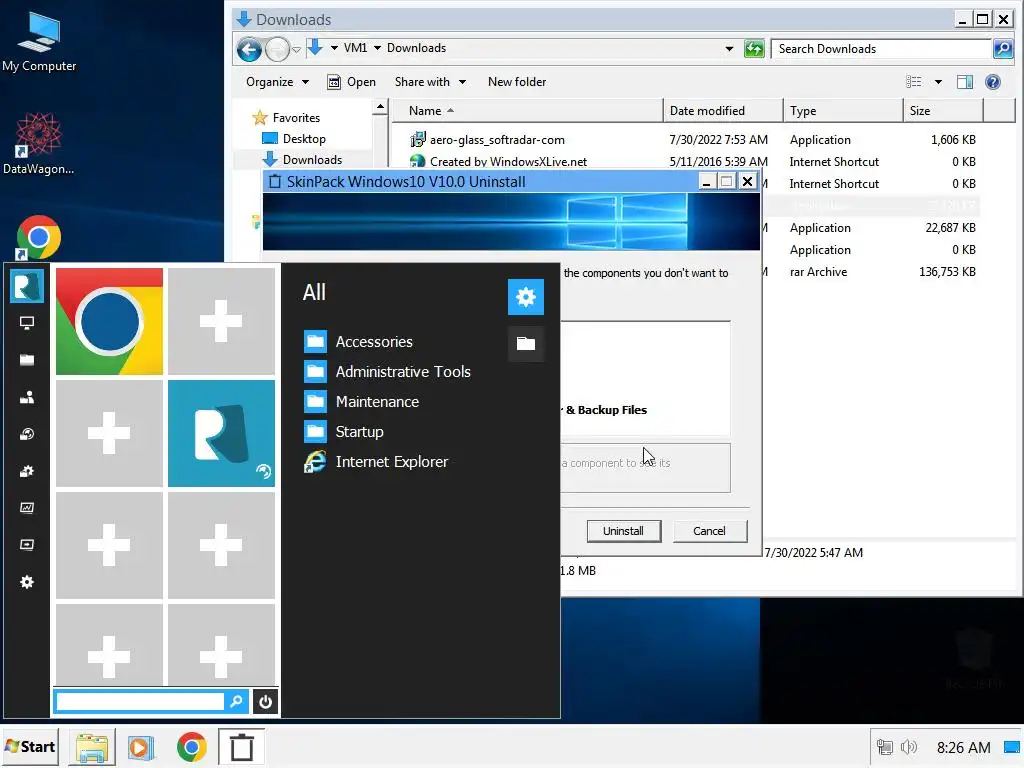The width and height of the screenshot is (1024, 768).
Task: Click the green refresh button
Action: (x=754, y=49)
